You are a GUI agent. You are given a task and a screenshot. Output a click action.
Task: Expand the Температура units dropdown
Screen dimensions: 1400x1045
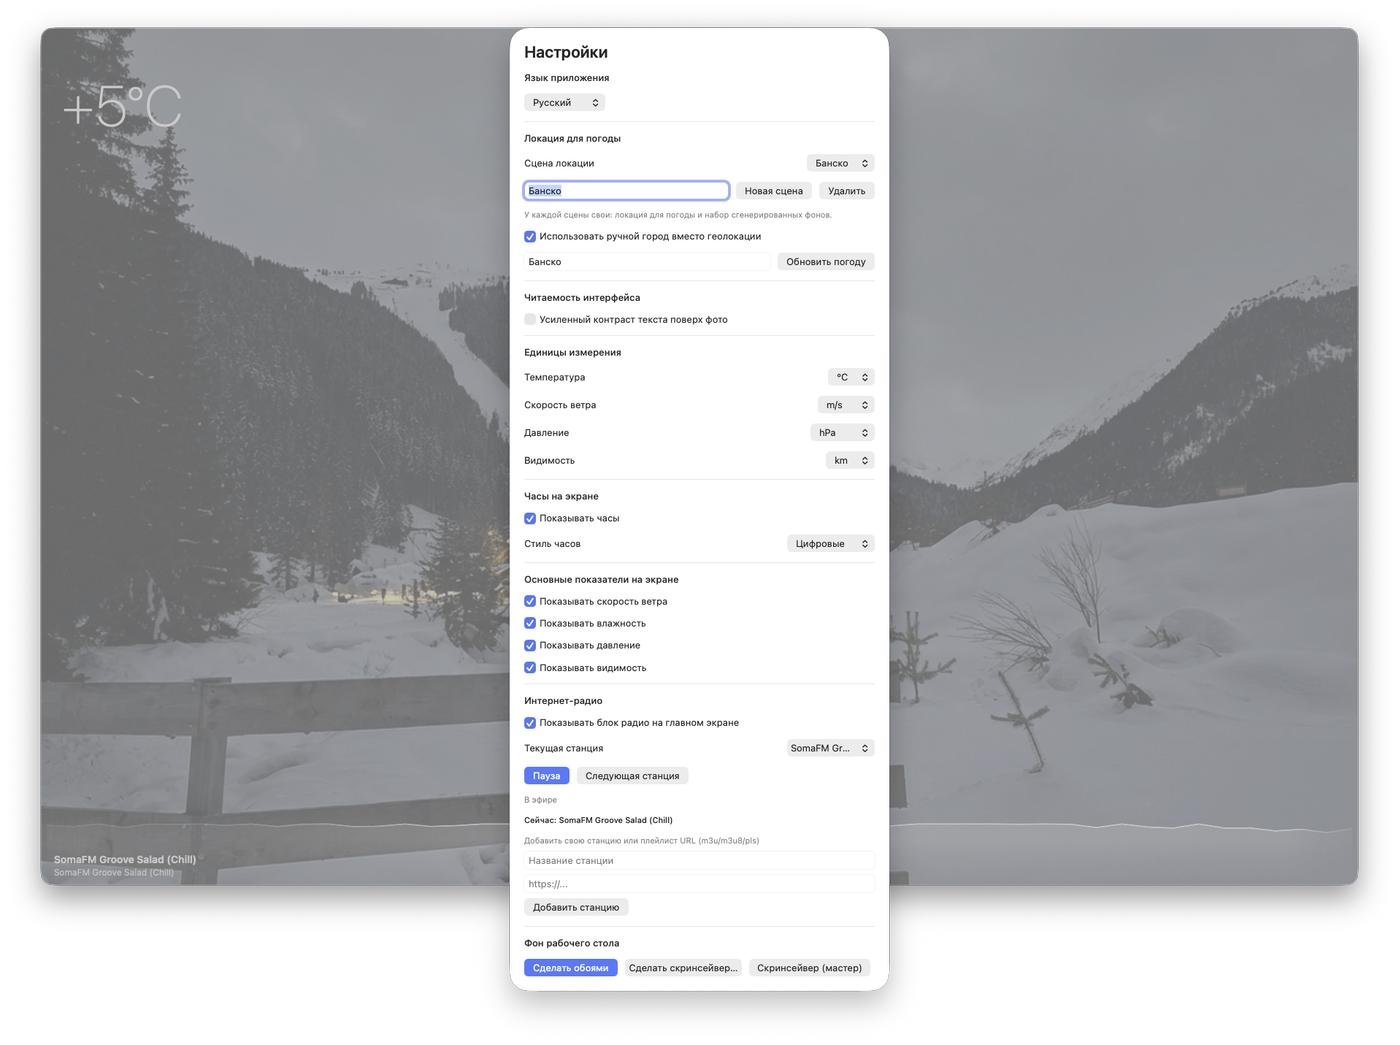click(x=850, y=377)
